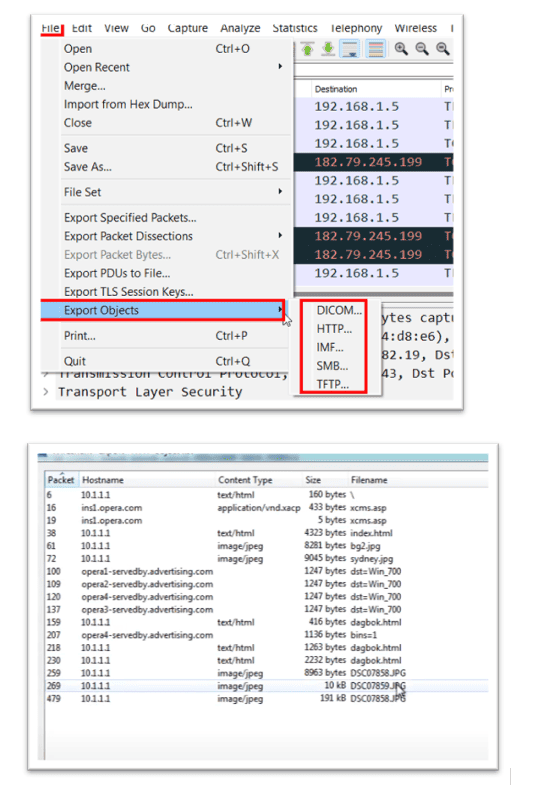Viewport: 548px width, 797px height.
Task: Select packet 479 DSC07858.JPG row
Action: pos(266,698)
